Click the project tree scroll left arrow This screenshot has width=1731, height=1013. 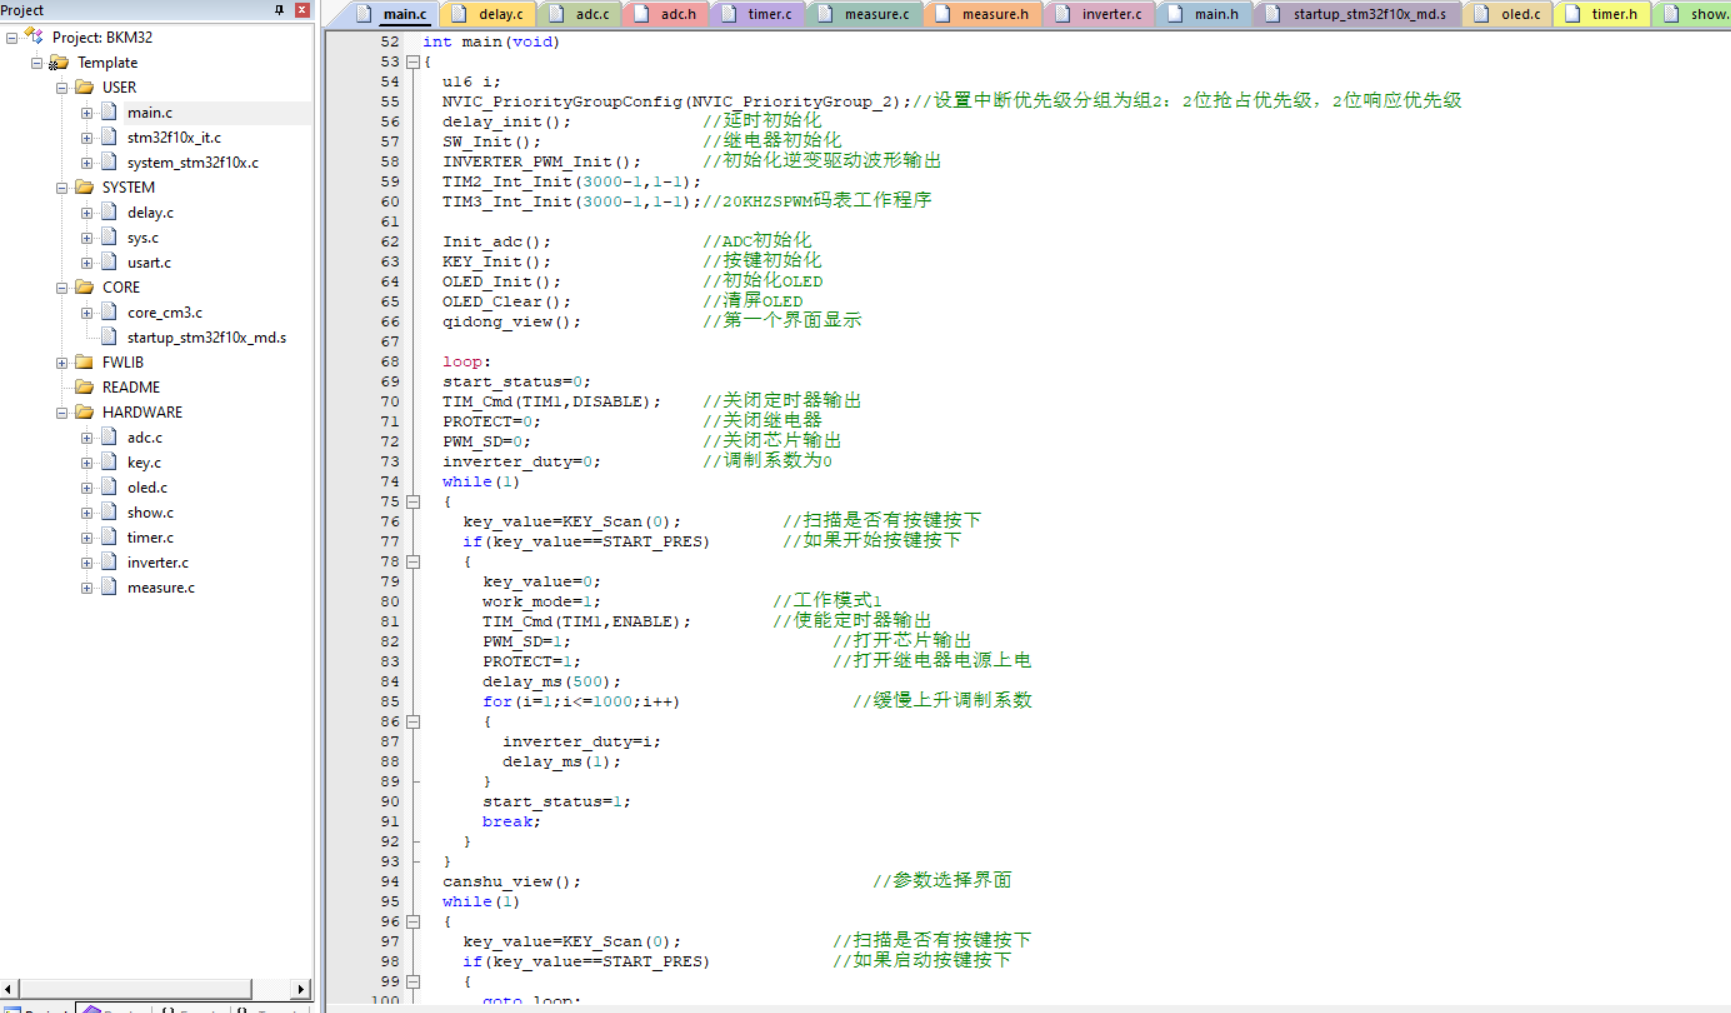click(x=8, y=989)
